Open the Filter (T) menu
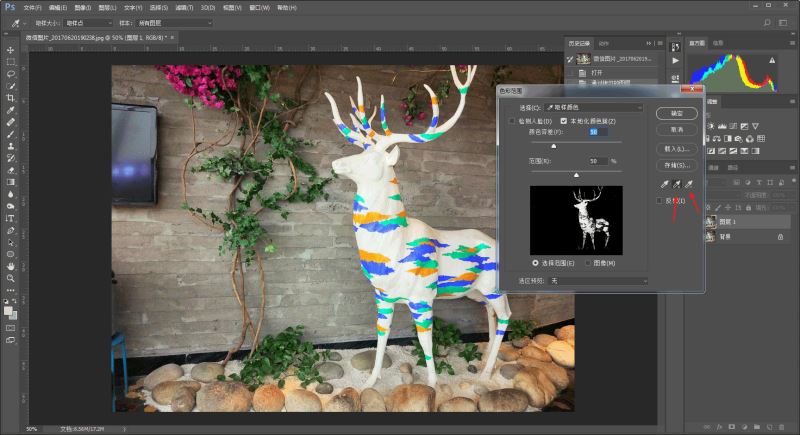800x435 pixels. 184,8
